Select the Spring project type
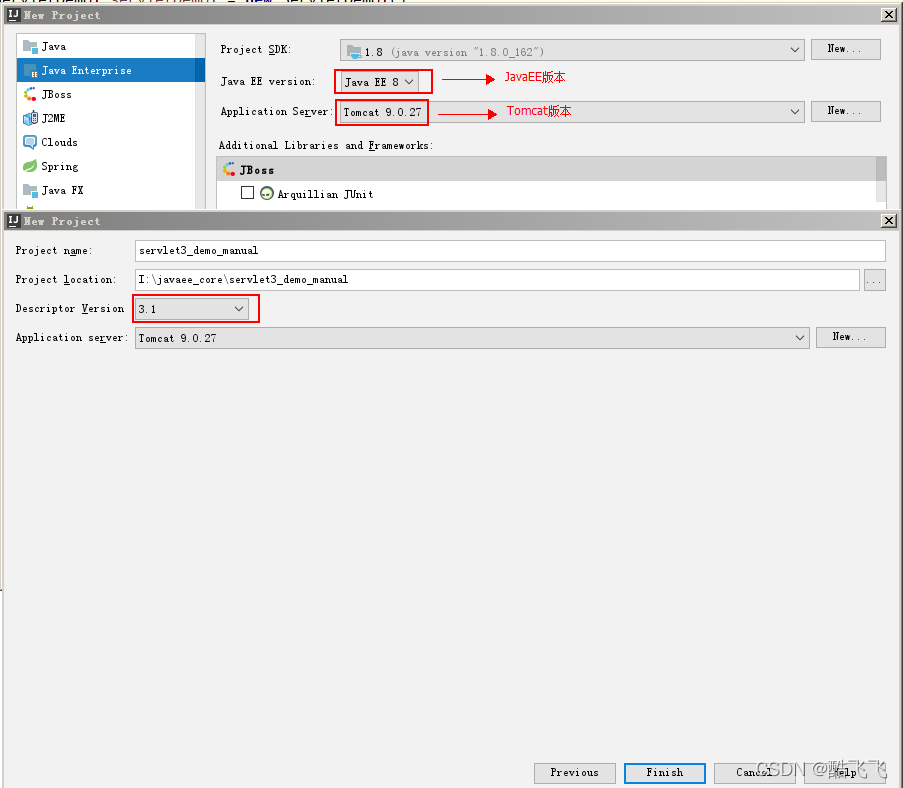 tap(107, 166)
